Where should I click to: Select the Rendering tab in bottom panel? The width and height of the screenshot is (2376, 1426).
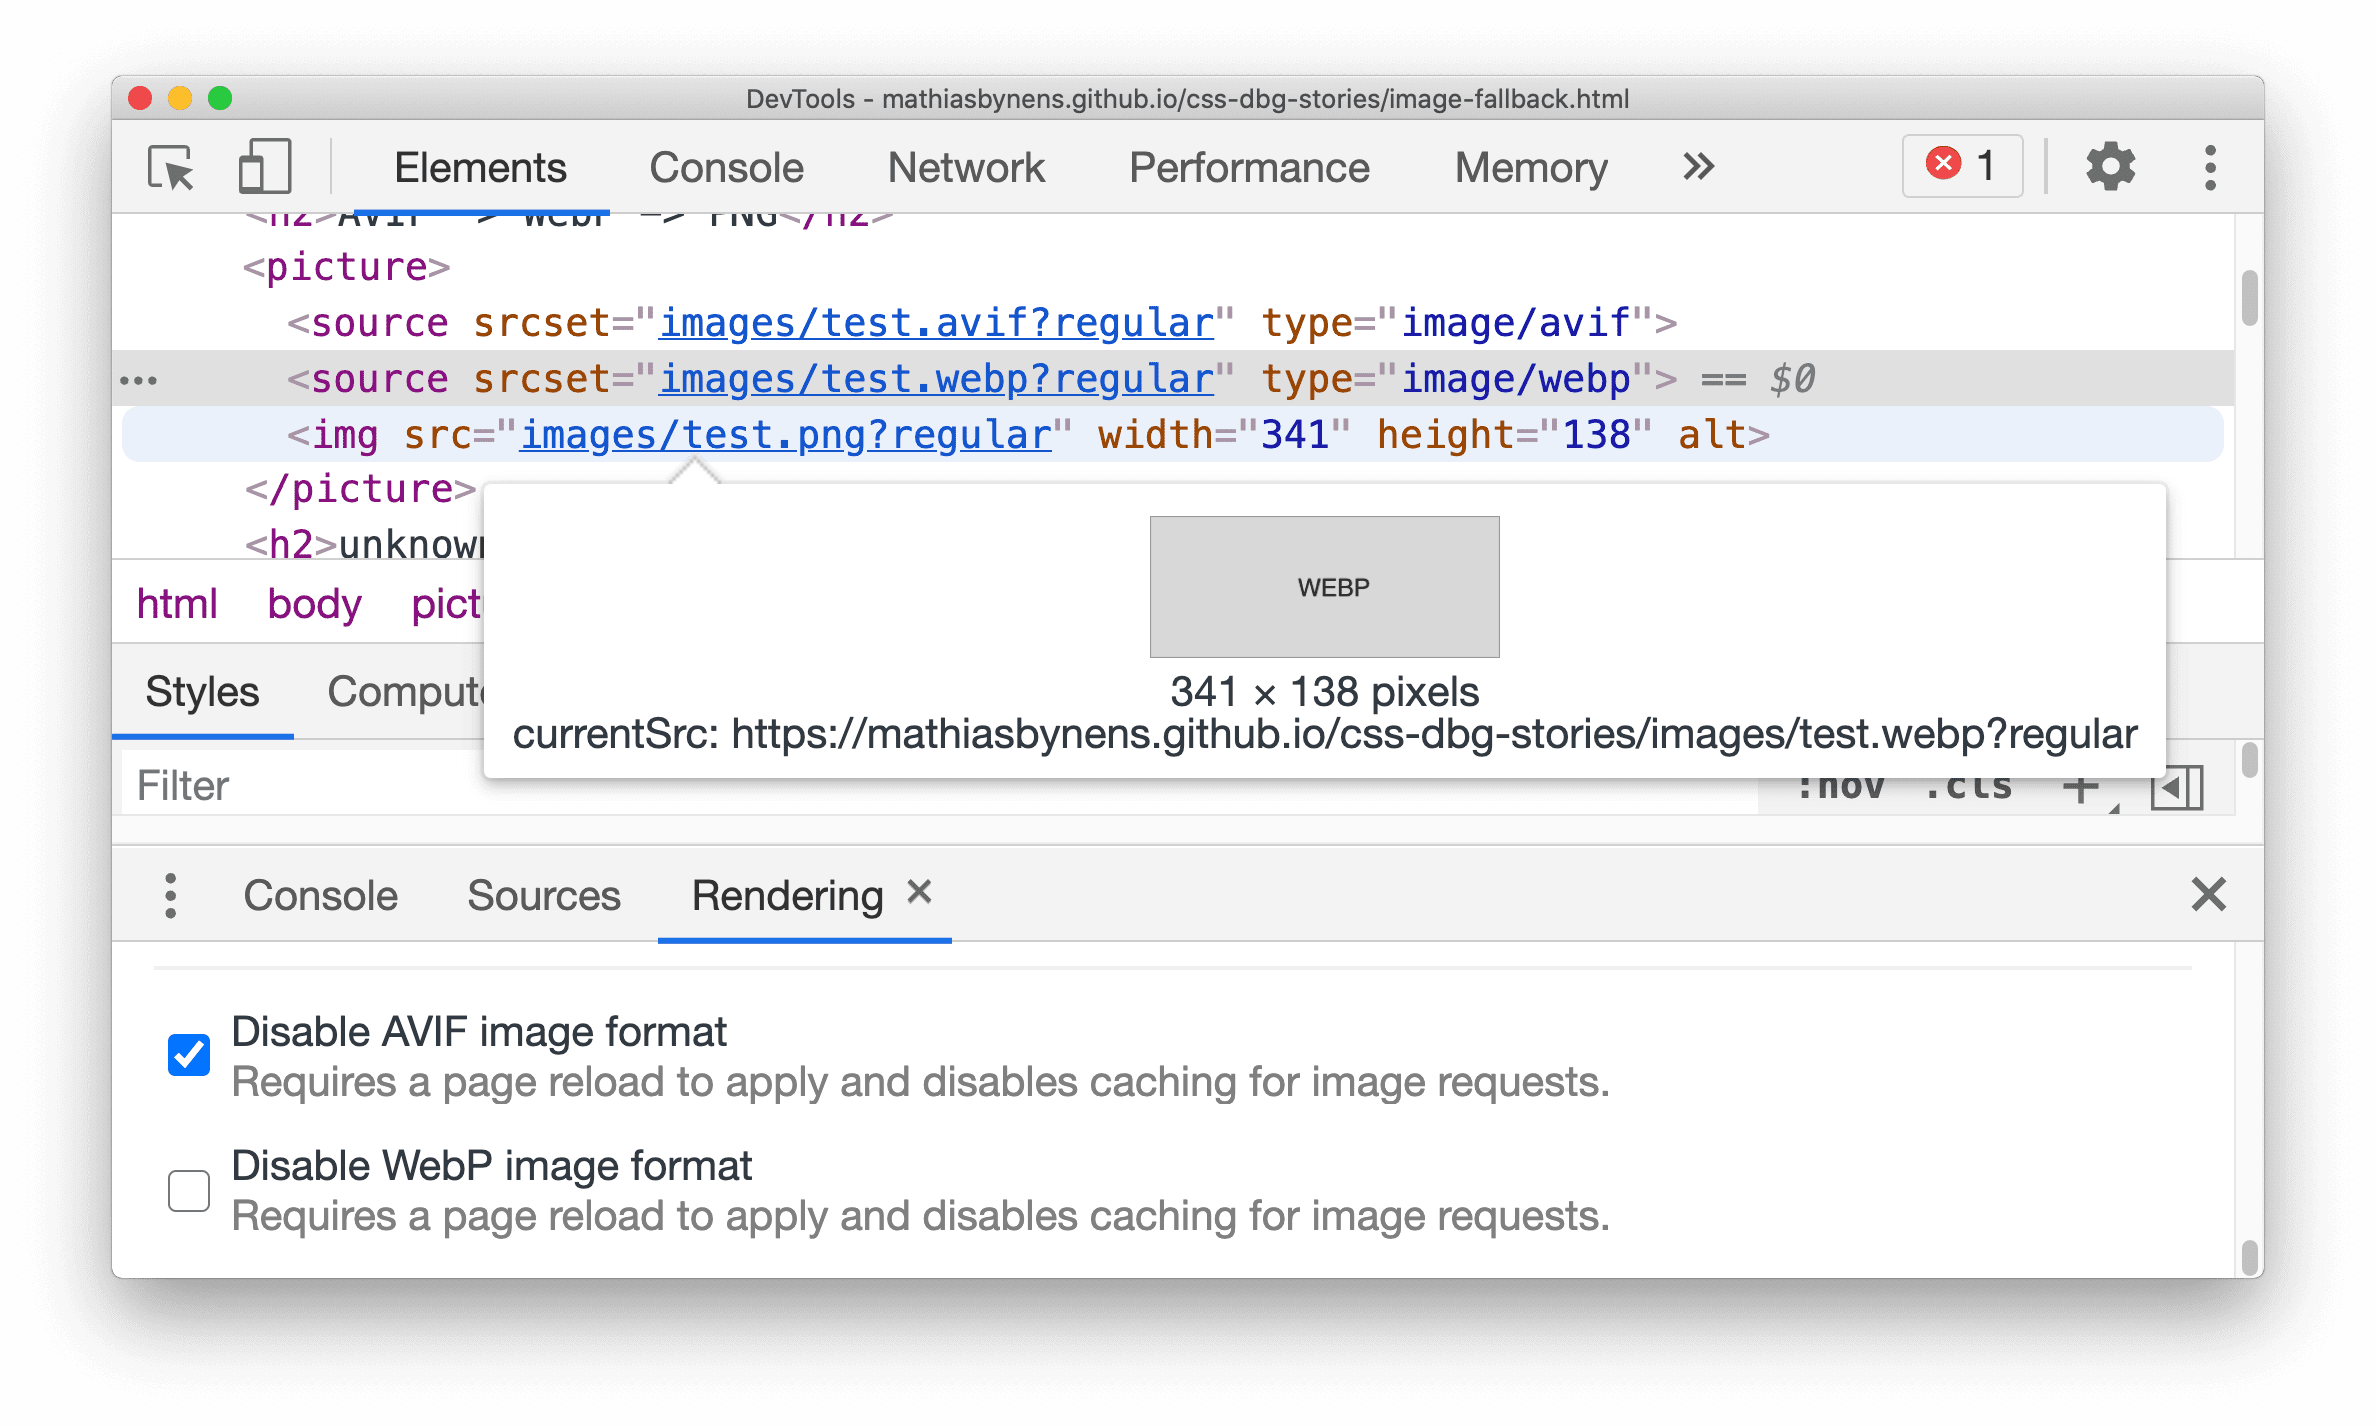786,893
